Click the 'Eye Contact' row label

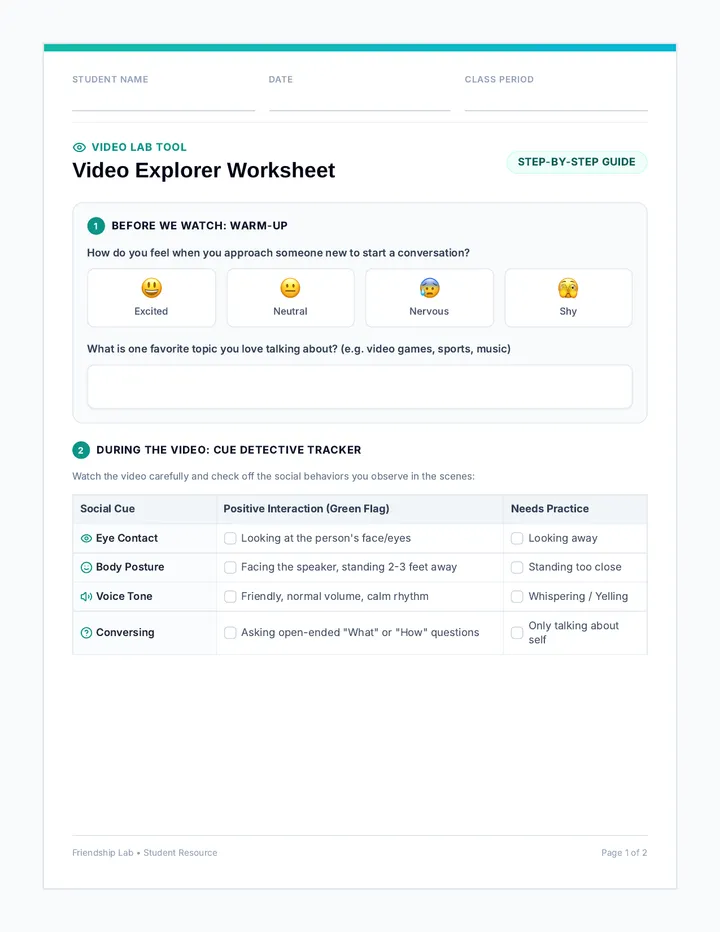tap(127, 538)
